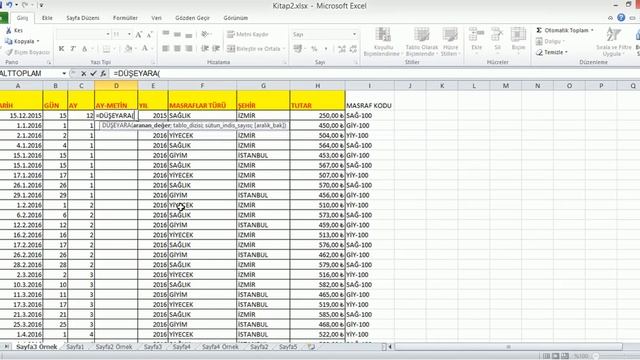Open the Veri ribbon tab

(x=156, y=18)
